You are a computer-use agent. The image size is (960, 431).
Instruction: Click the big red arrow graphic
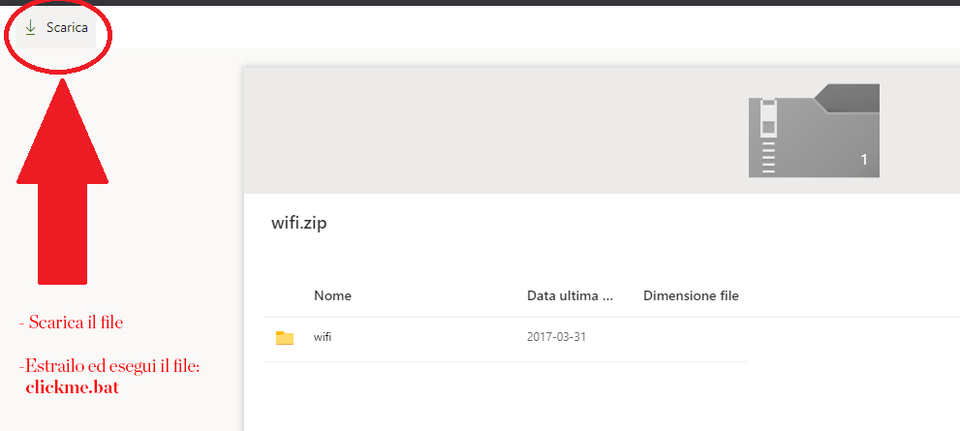pos(63,190)
